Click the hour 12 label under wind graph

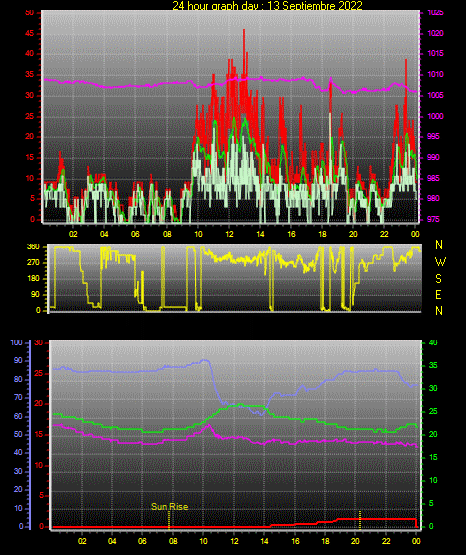(229, 234)
